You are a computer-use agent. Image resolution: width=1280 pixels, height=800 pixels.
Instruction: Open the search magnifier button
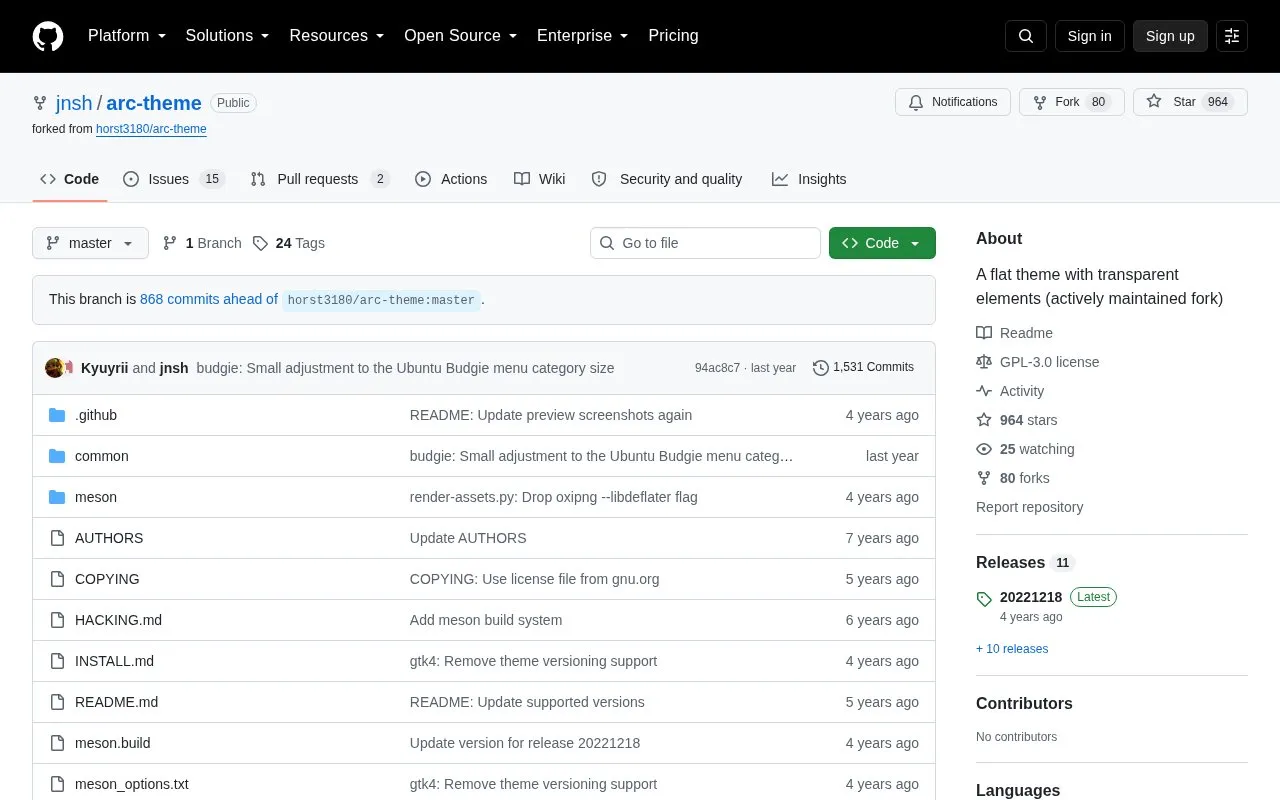(x=1026, y=36)
